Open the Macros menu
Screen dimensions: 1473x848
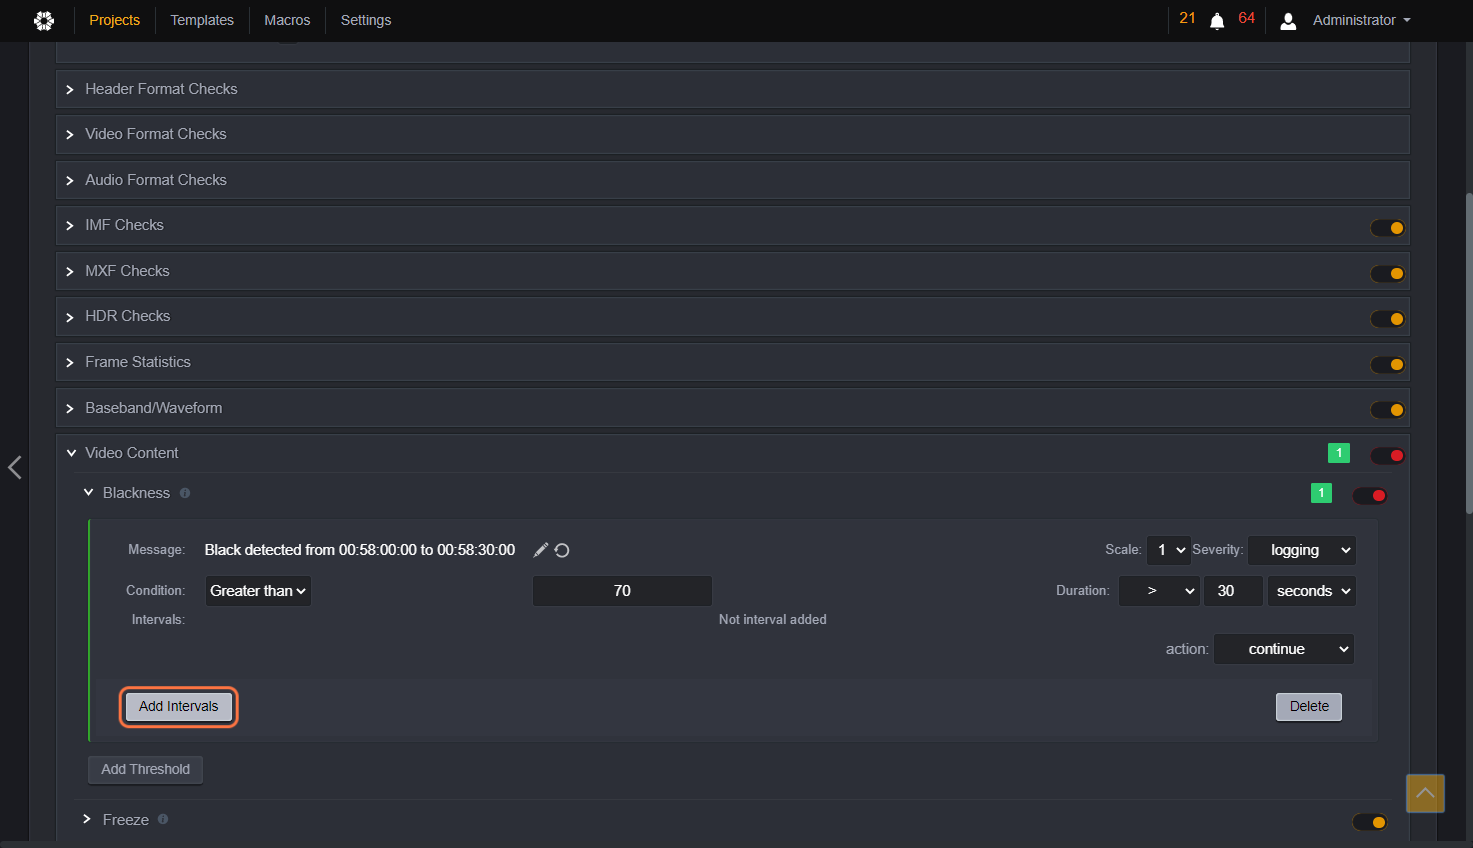(287, 20)
